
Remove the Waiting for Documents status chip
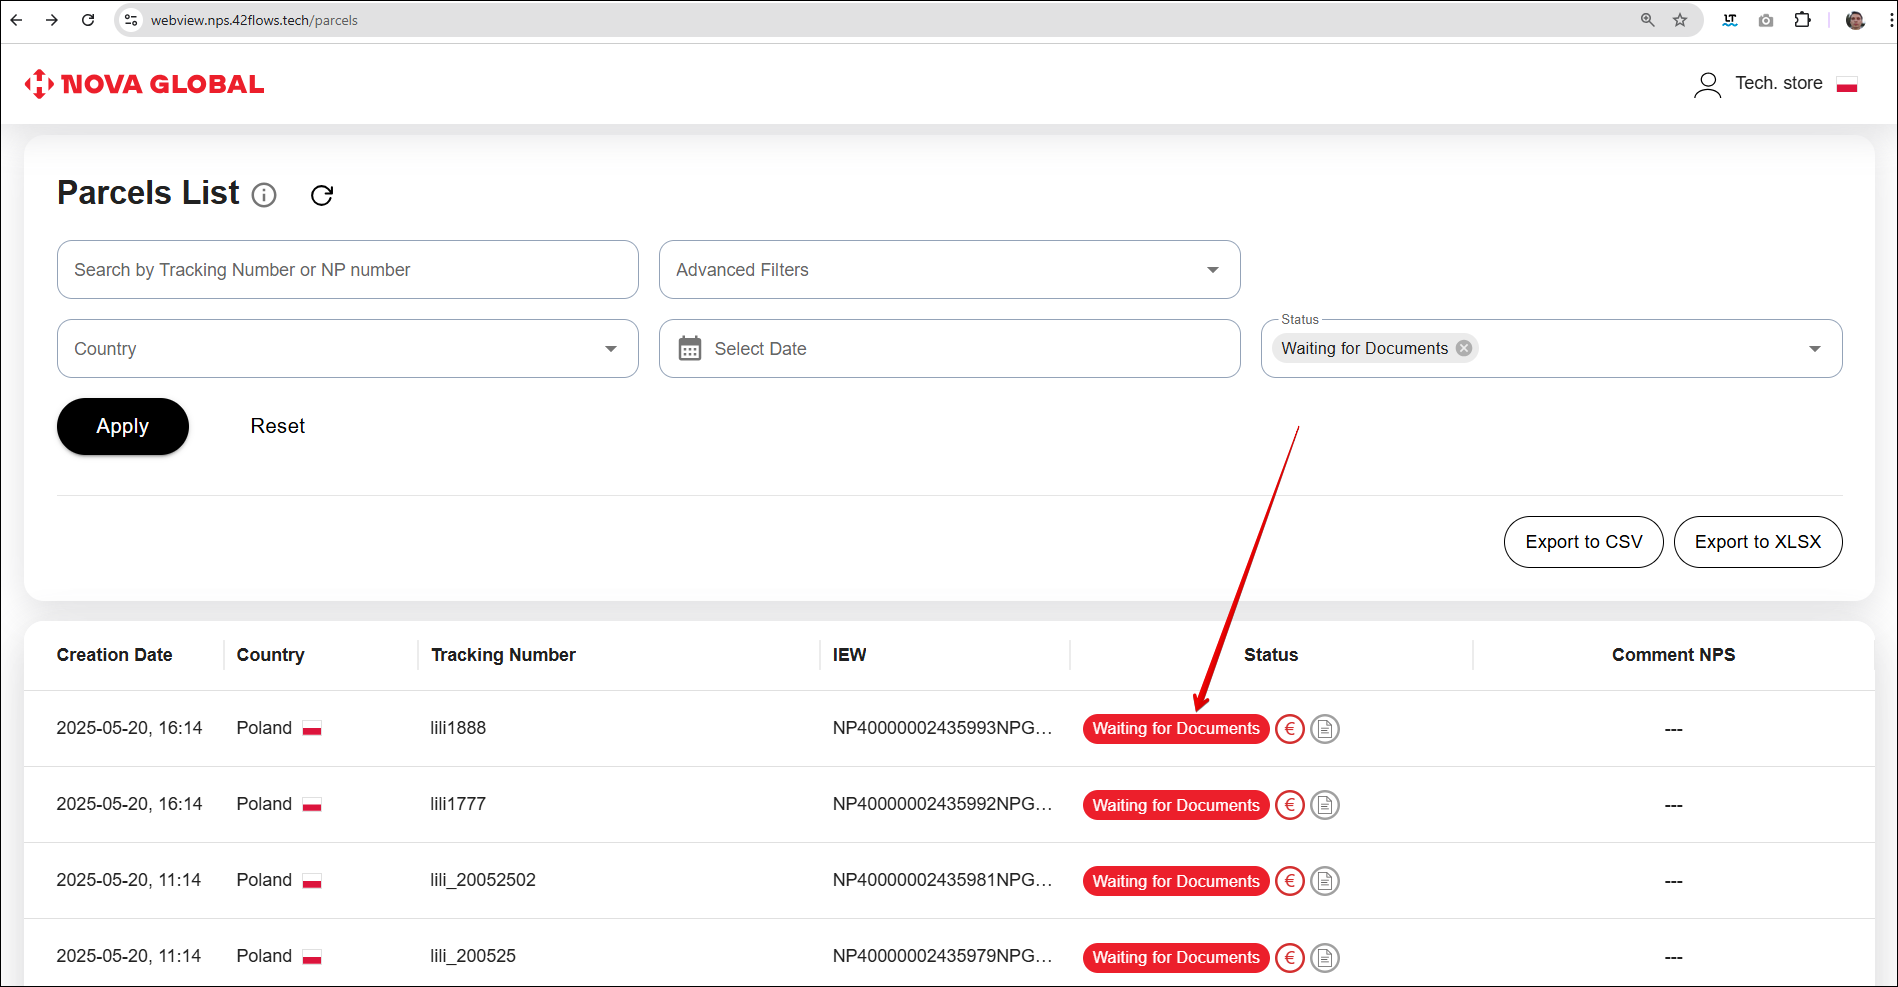pos(1464,348)
